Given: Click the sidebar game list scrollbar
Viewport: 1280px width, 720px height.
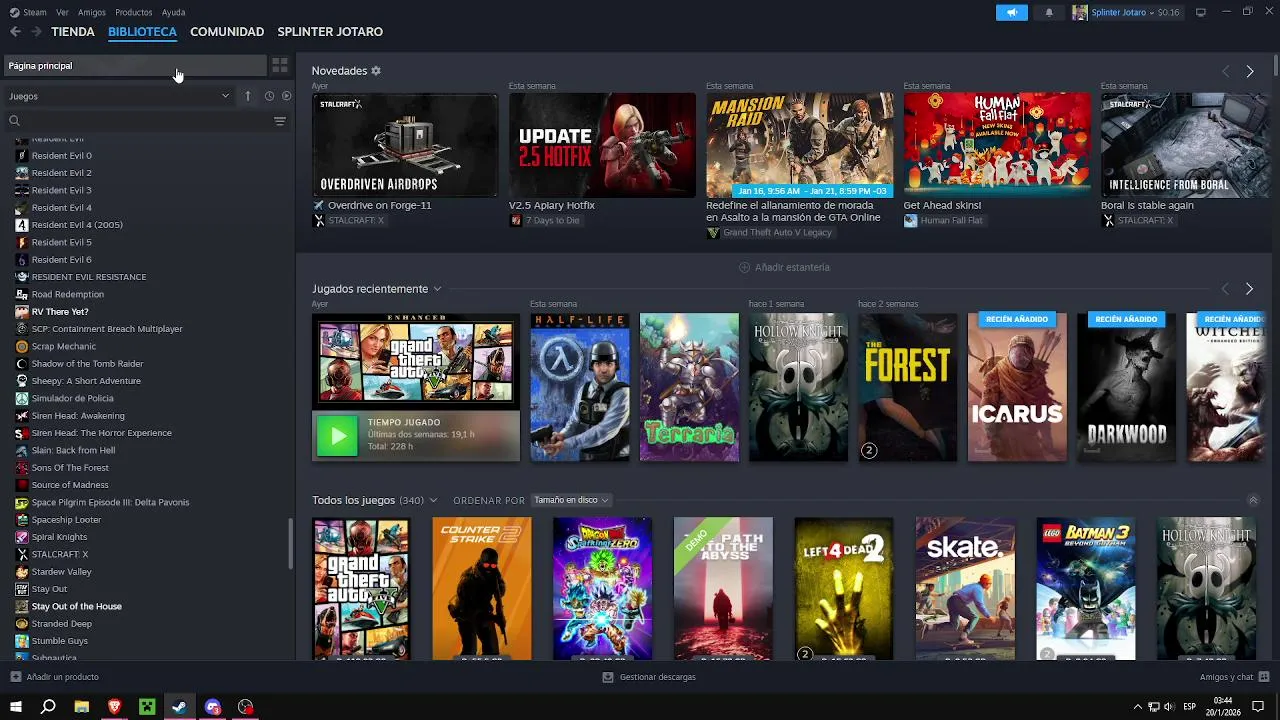Looking at the screenshot, I should tap(291, 543).
